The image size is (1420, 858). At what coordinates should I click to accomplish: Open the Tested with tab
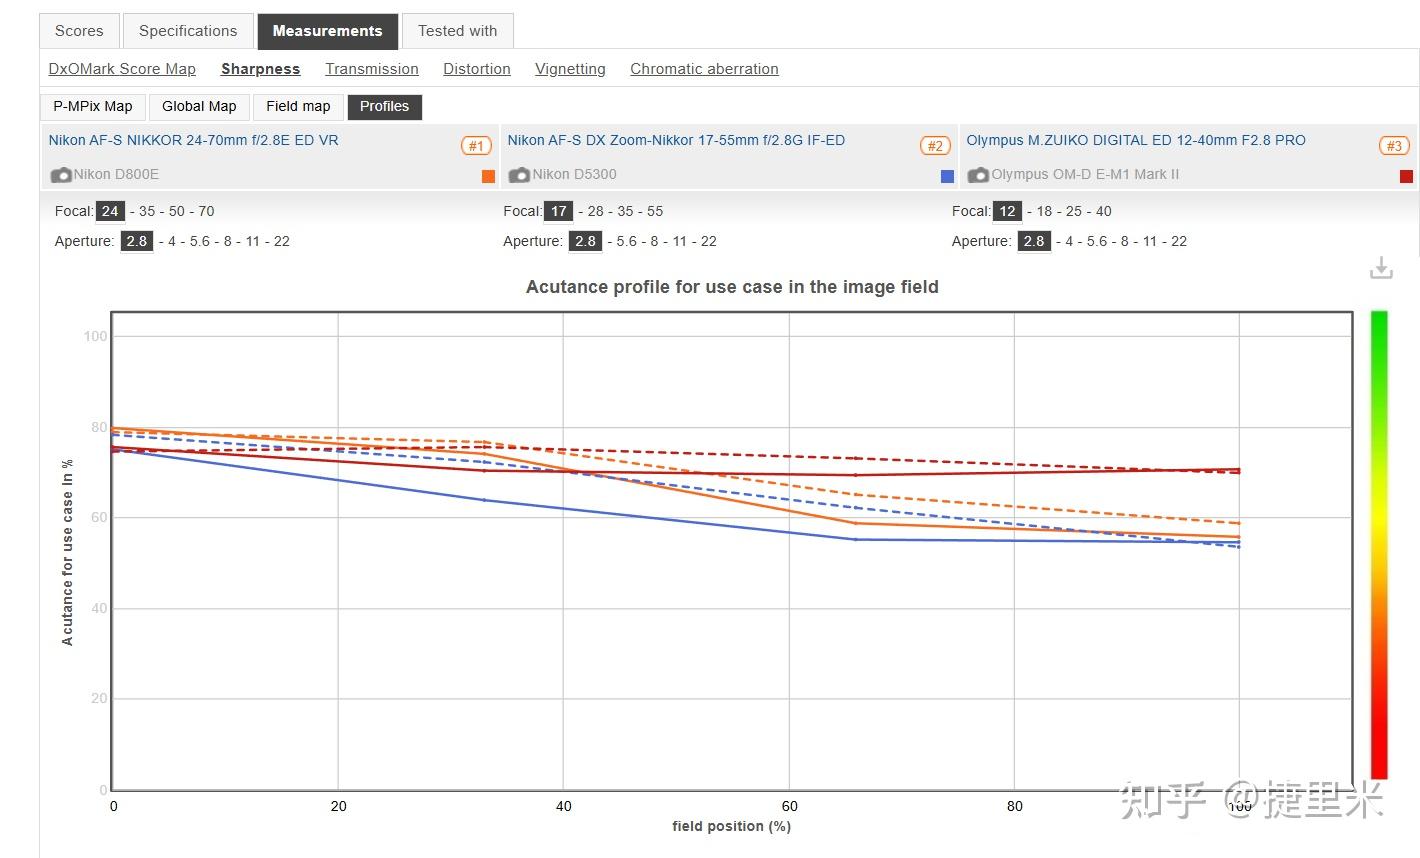[457, 31]
